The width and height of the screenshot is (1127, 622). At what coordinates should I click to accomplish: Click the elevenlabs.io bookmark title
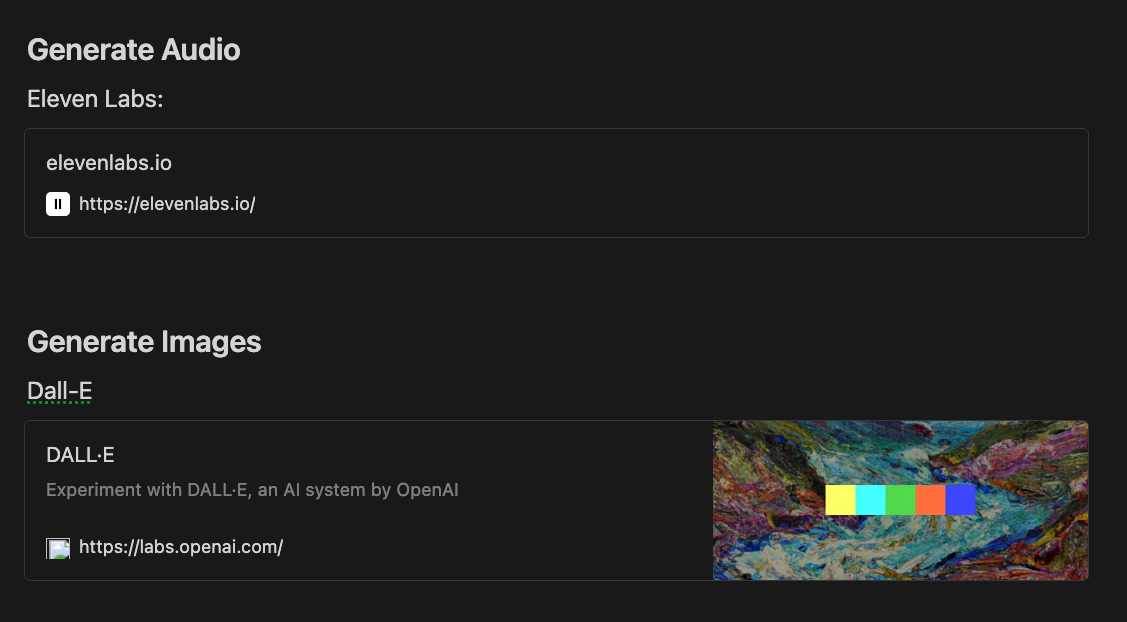[102, 162]
